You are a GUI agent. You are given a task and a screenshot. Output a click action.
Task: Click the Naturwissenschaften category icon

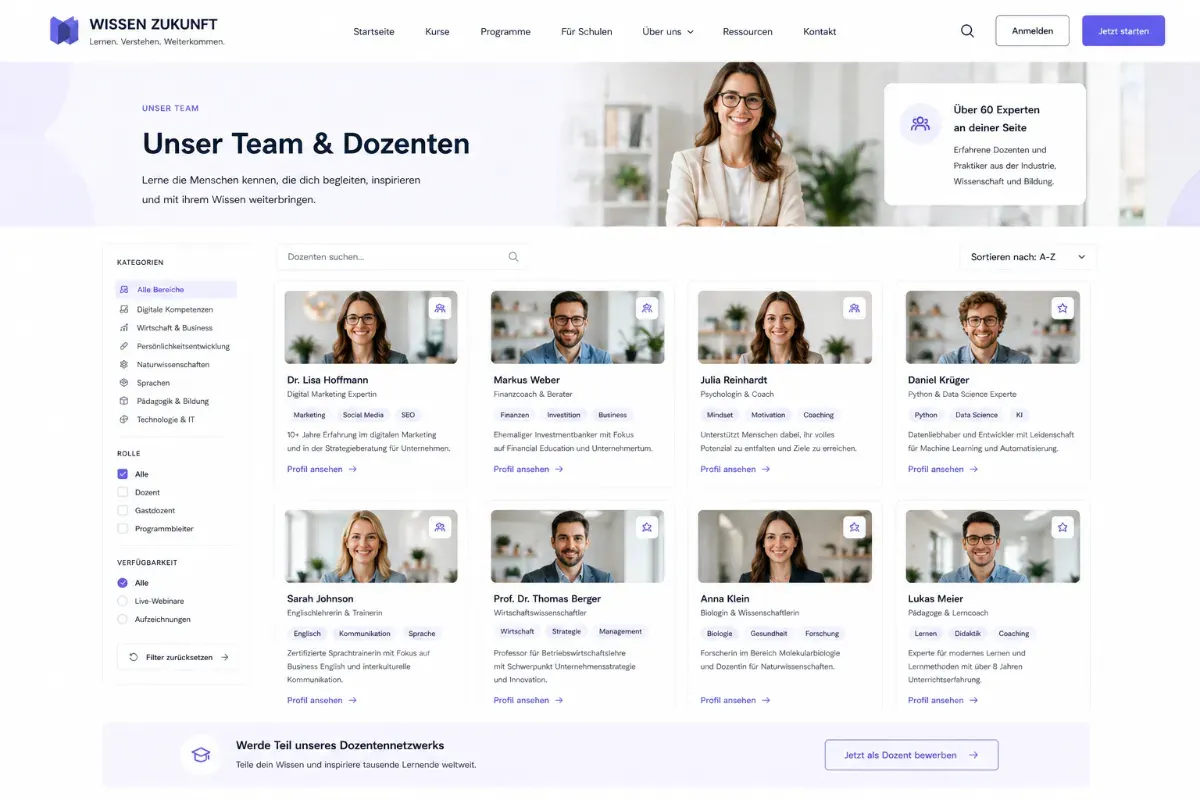(124, 364)
